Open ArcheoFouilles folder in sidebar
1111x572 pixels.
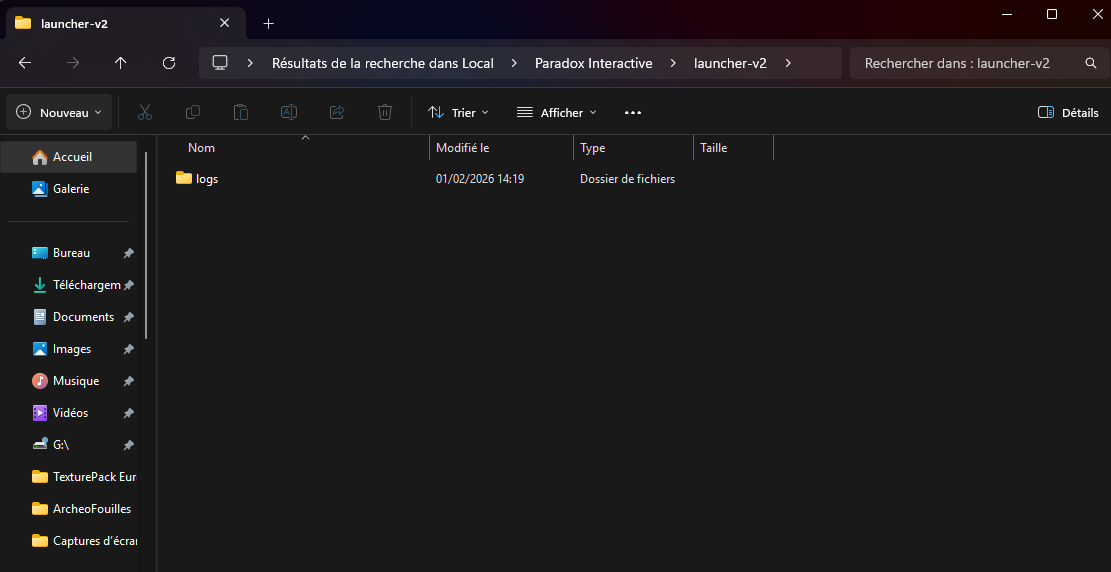pyautogui.click(x=69, y=509)
